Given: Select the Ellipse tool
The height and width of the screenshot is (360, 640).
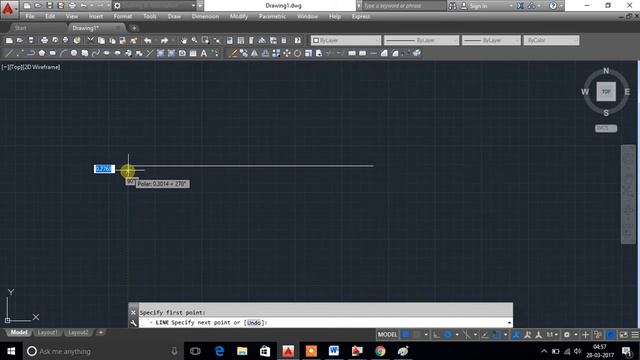Looking at the screenshot, I should [107, 53].
